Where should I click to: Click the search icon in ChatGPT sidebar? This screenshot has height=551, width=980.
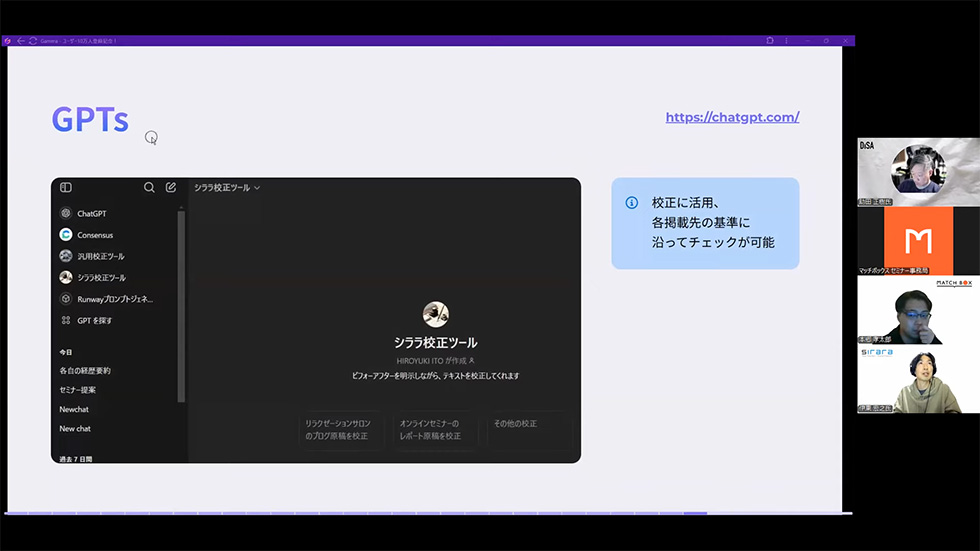[x=149, y=187]
